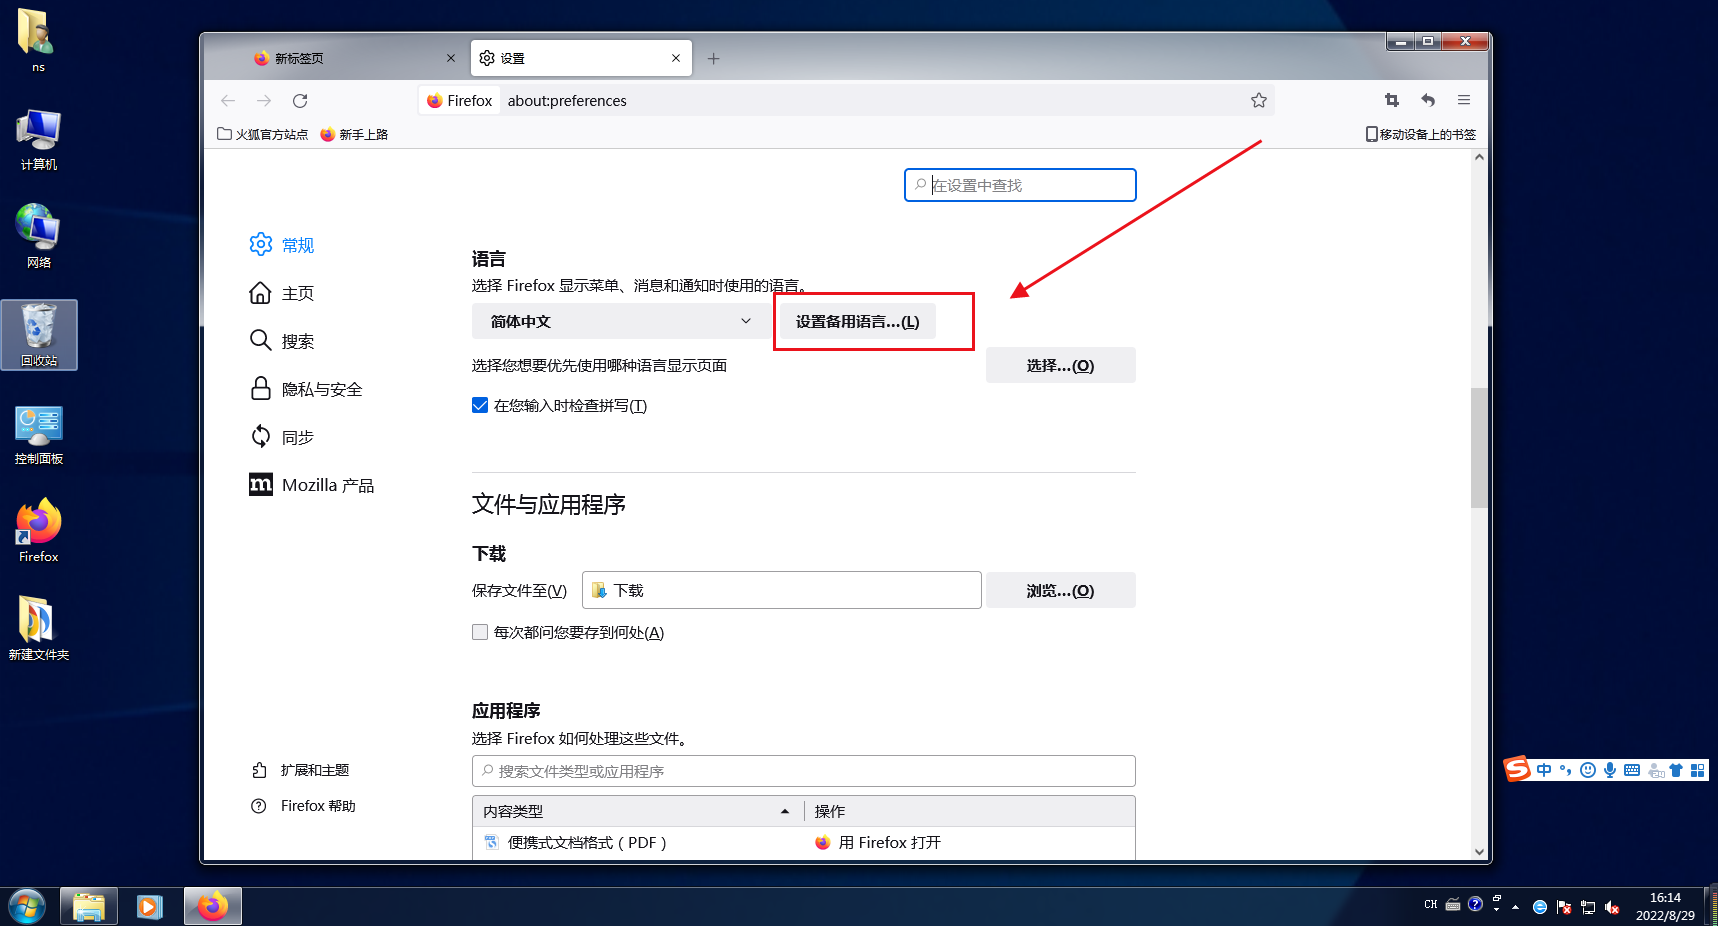
Task: Open the Firefox hamburger menu
Action: [x=1464, y=100]
